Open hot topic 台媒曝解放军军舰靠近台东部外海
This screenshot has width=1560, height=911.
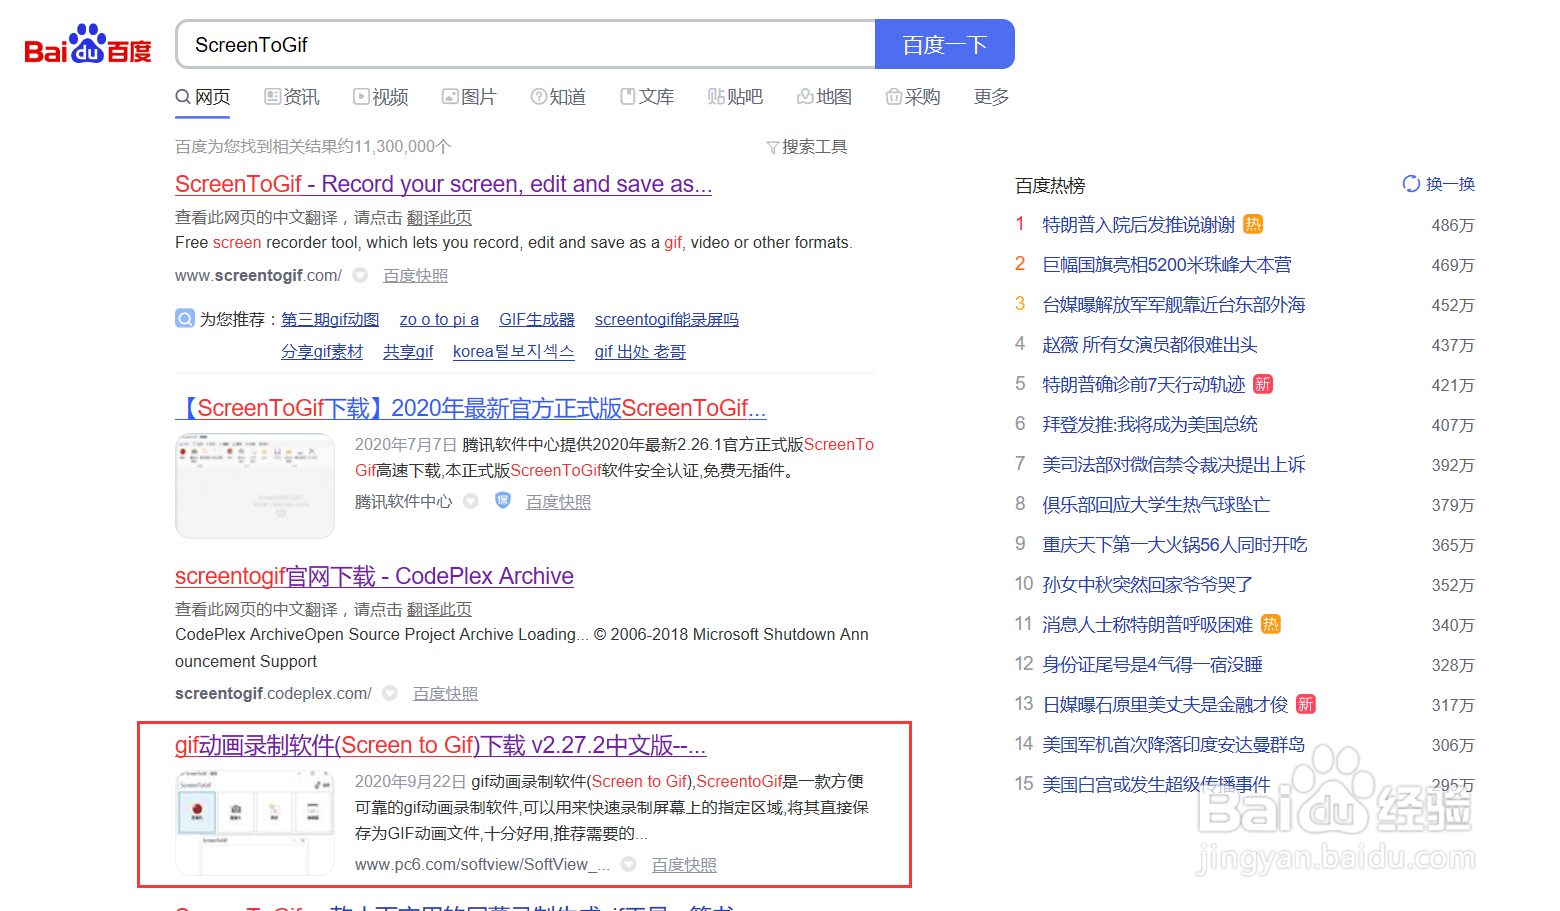pos(1174,304)
